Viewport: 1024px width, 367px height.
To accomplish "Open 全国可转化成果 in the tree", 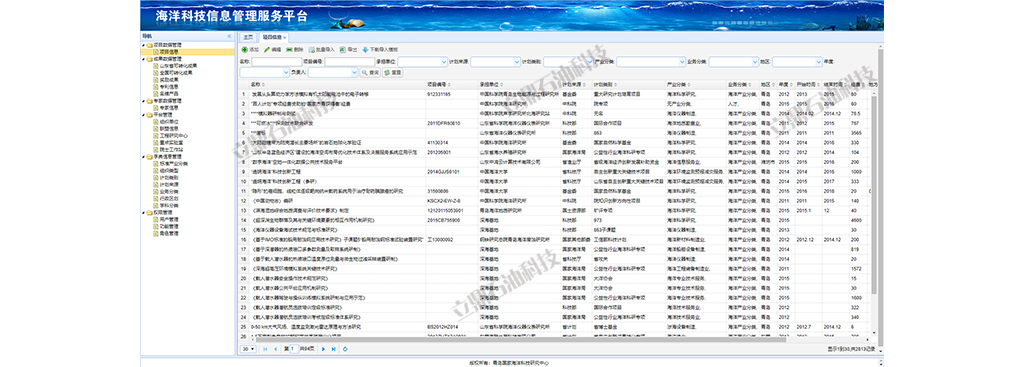I will [x=176, y=72].
